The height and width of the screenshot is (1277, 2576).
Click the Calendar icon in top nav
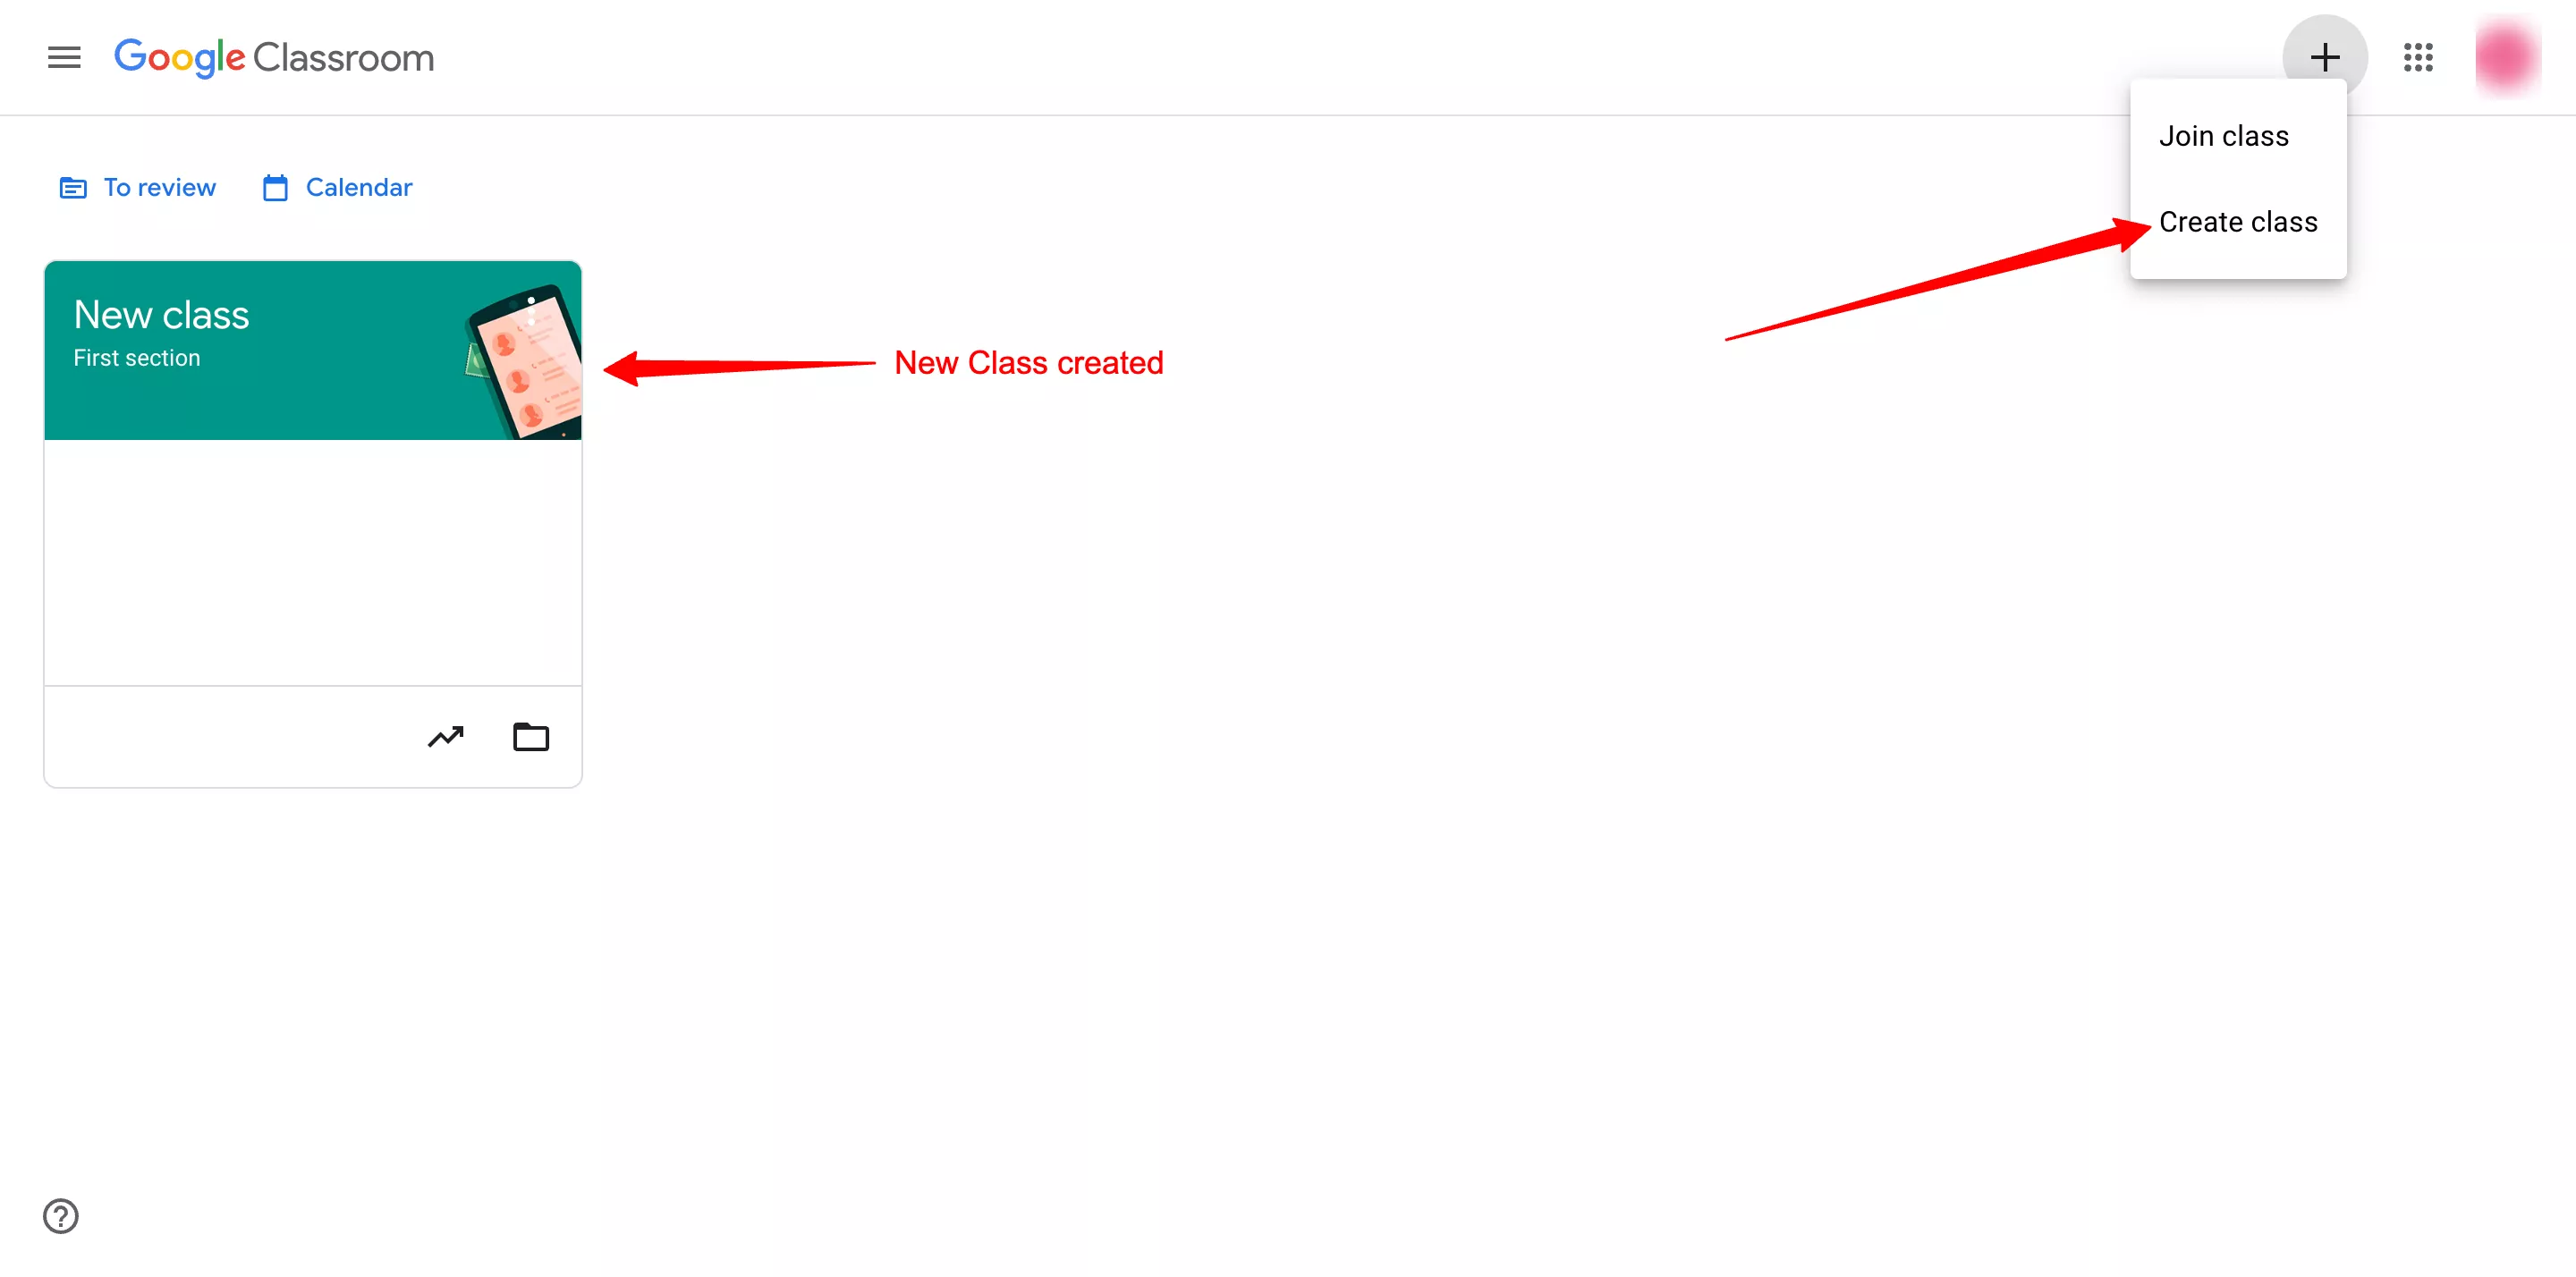[x=276, y=186]
